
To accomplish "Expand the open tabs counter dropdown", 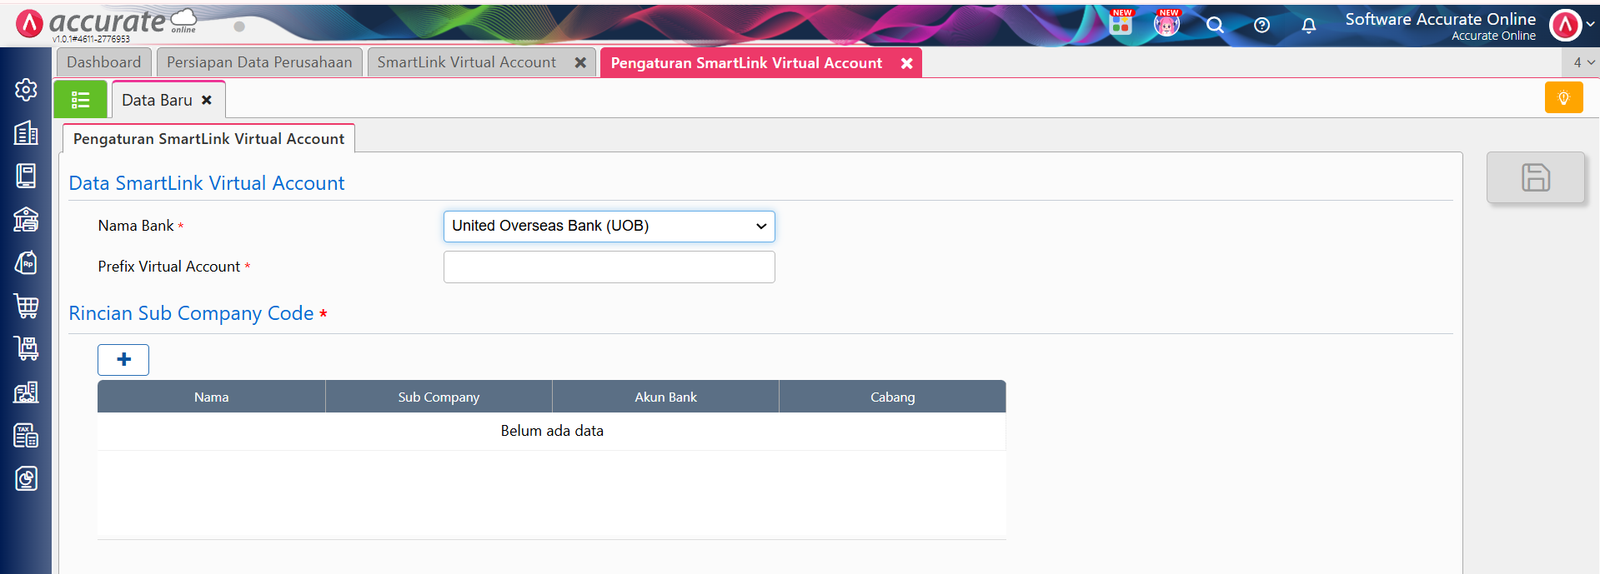I will [x=1584, y=62].
